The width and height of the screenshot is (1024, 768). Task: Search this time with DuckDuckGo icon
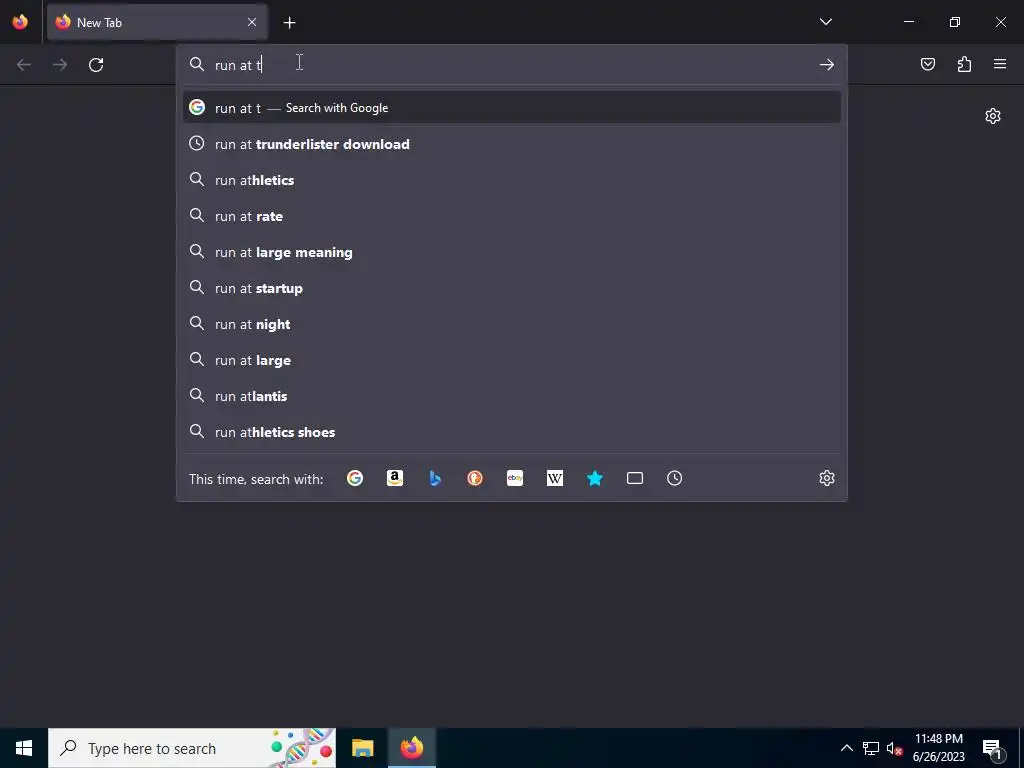[475, 479]
